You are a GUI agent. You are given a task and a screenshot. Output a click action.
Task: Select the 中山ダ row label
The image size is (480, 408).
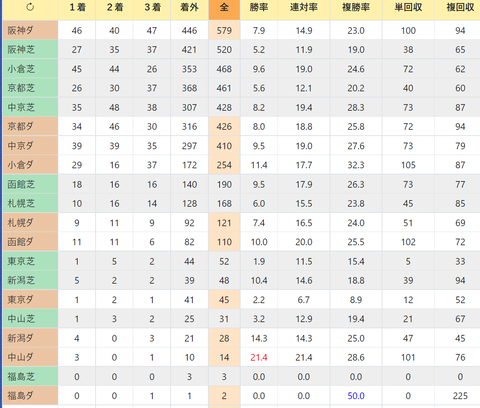[30, 357]
